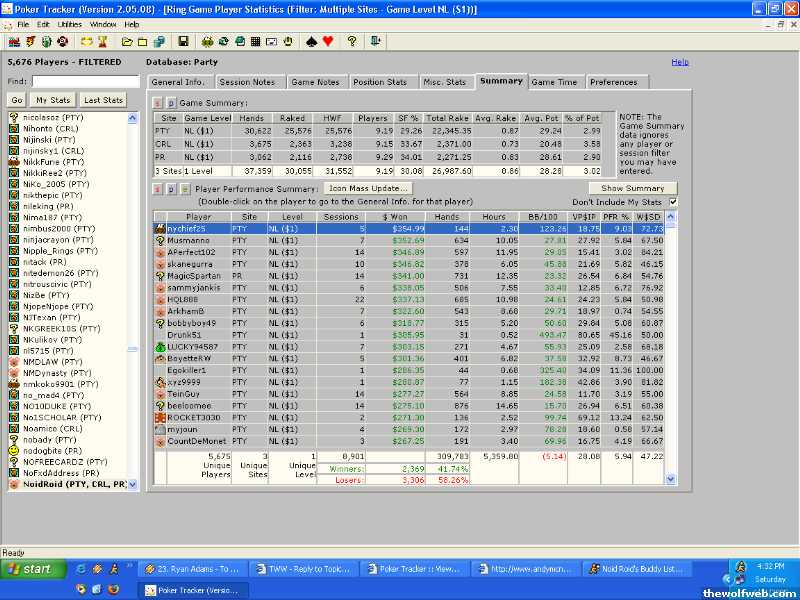The image size is (800, 600).
Task: Click the floppy disk save icon
Action: [x=183, y=41]
